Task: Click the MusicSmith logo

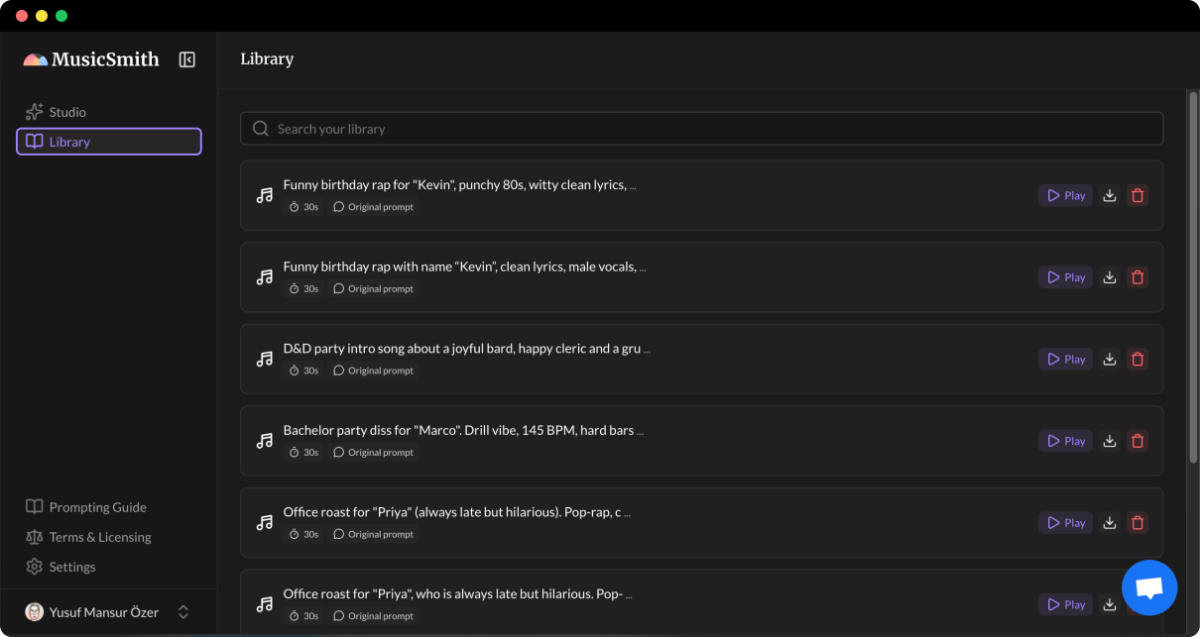Action: coord(91,59)
